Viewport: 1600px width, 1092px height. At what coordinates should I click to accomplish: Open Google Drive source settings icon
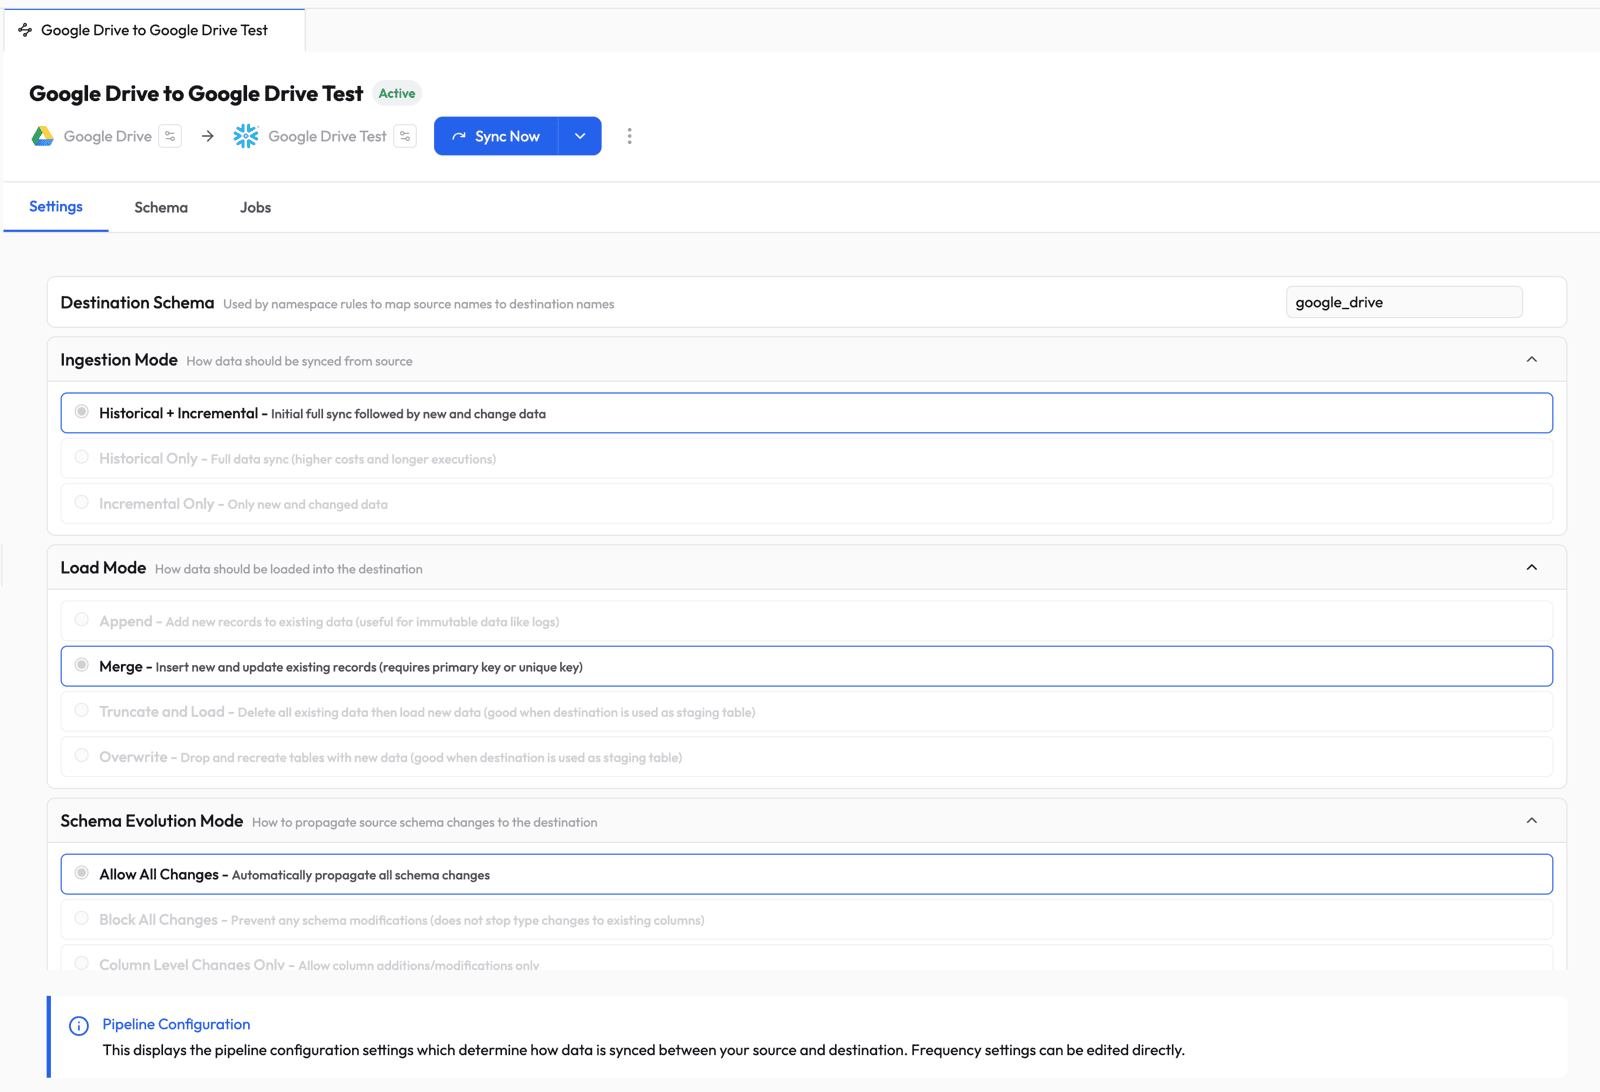click(x=170, y=136)
